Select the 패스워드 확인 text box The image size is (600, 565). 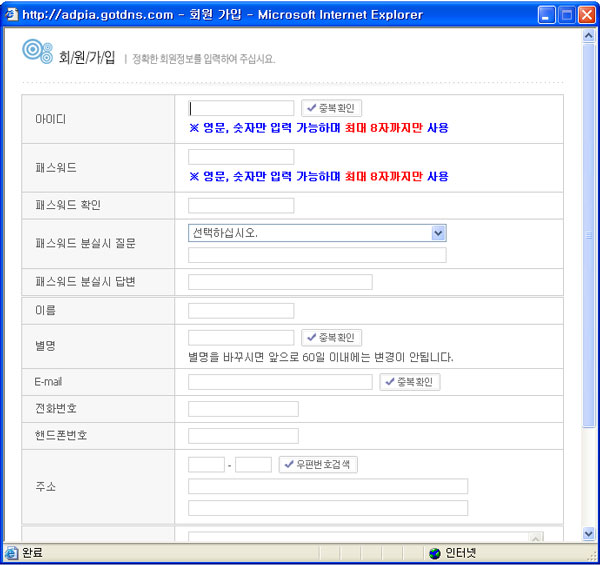point(241,205)
